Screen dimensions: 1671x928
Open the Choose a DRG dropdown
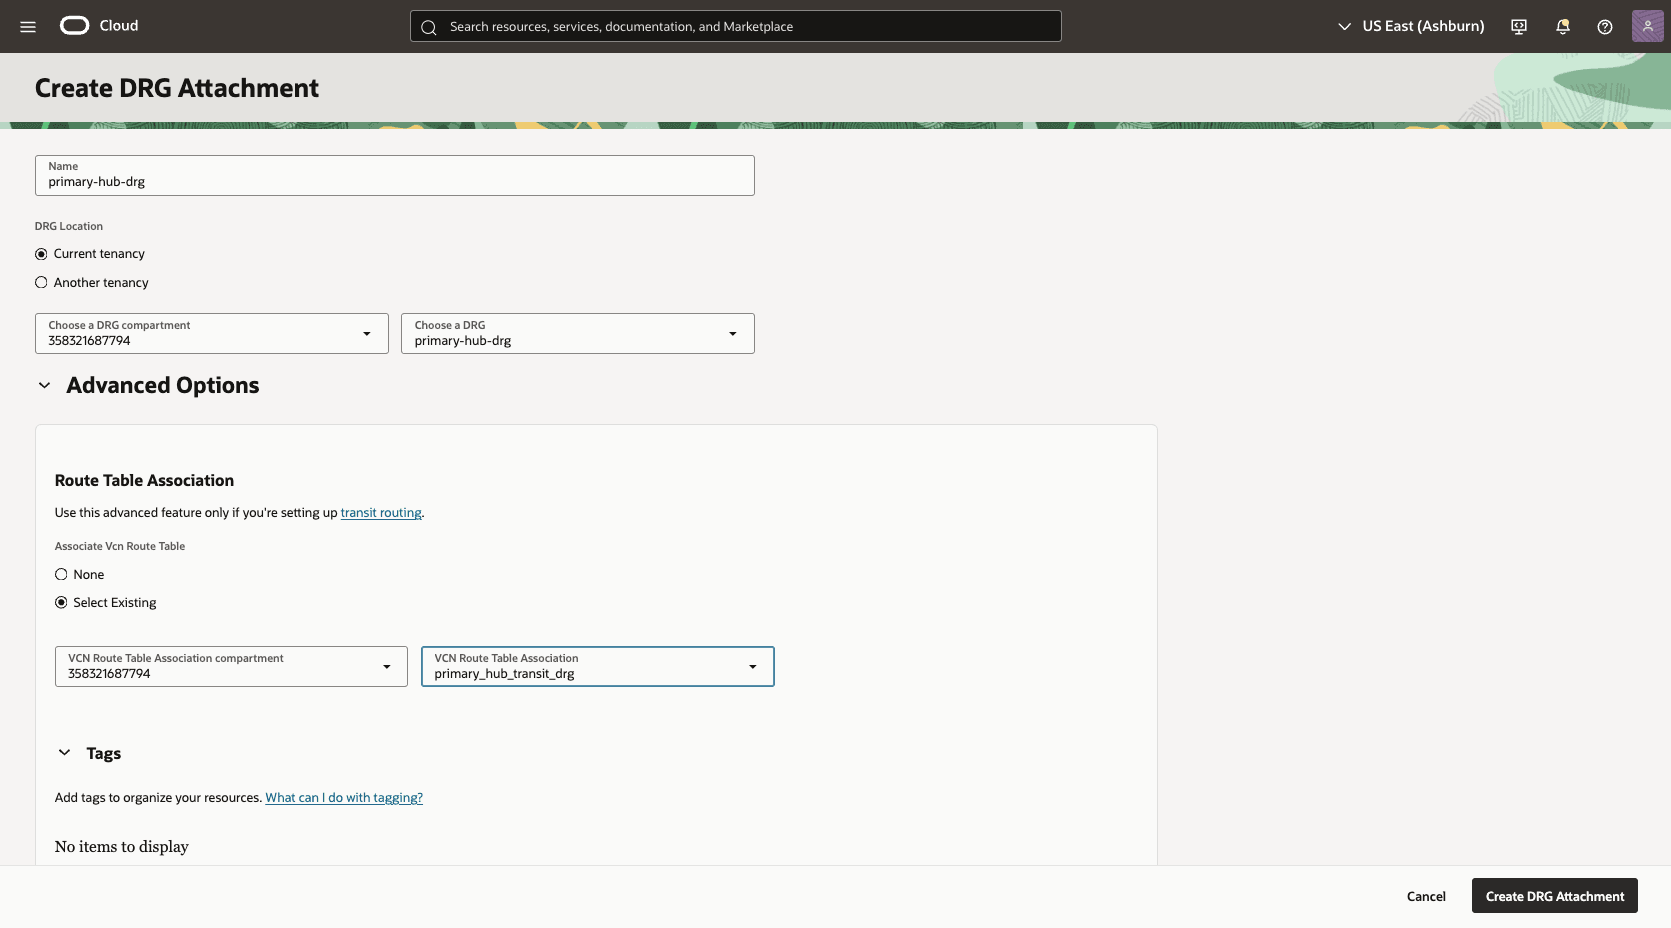coord(733,333)
